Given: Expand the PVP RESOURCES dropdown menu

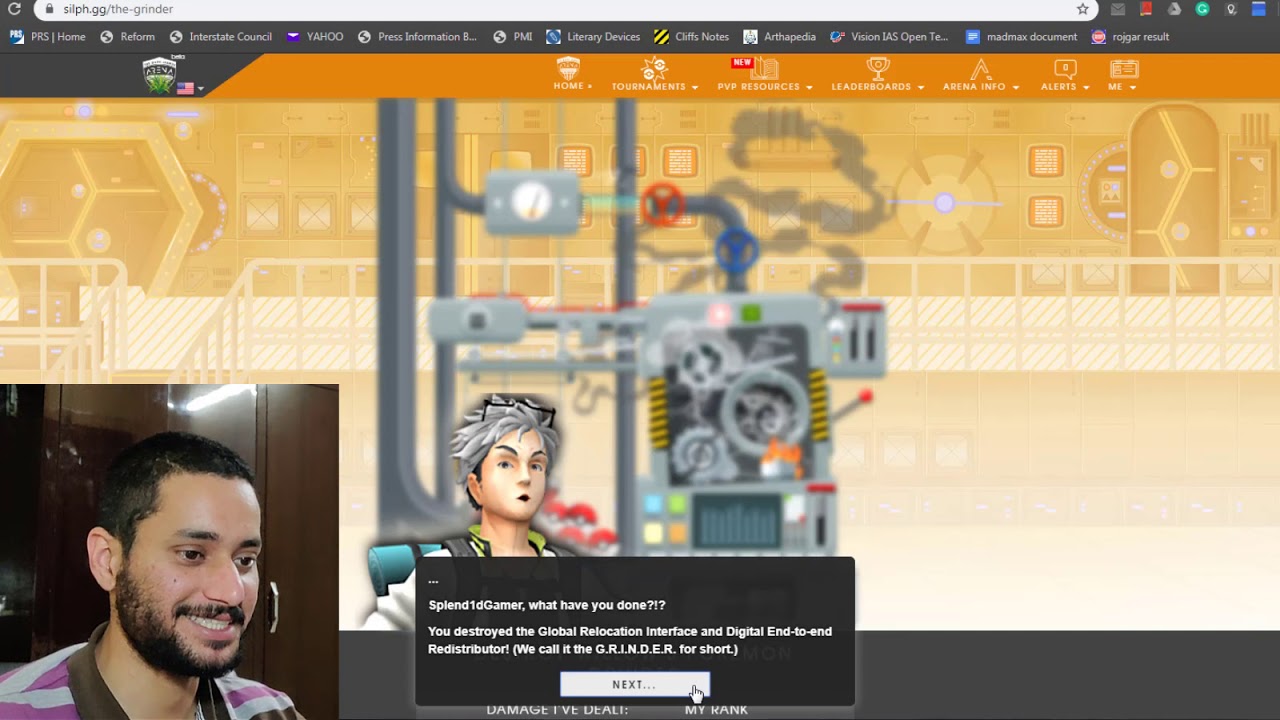Looking at the screenshot, I should coord(765,75).
